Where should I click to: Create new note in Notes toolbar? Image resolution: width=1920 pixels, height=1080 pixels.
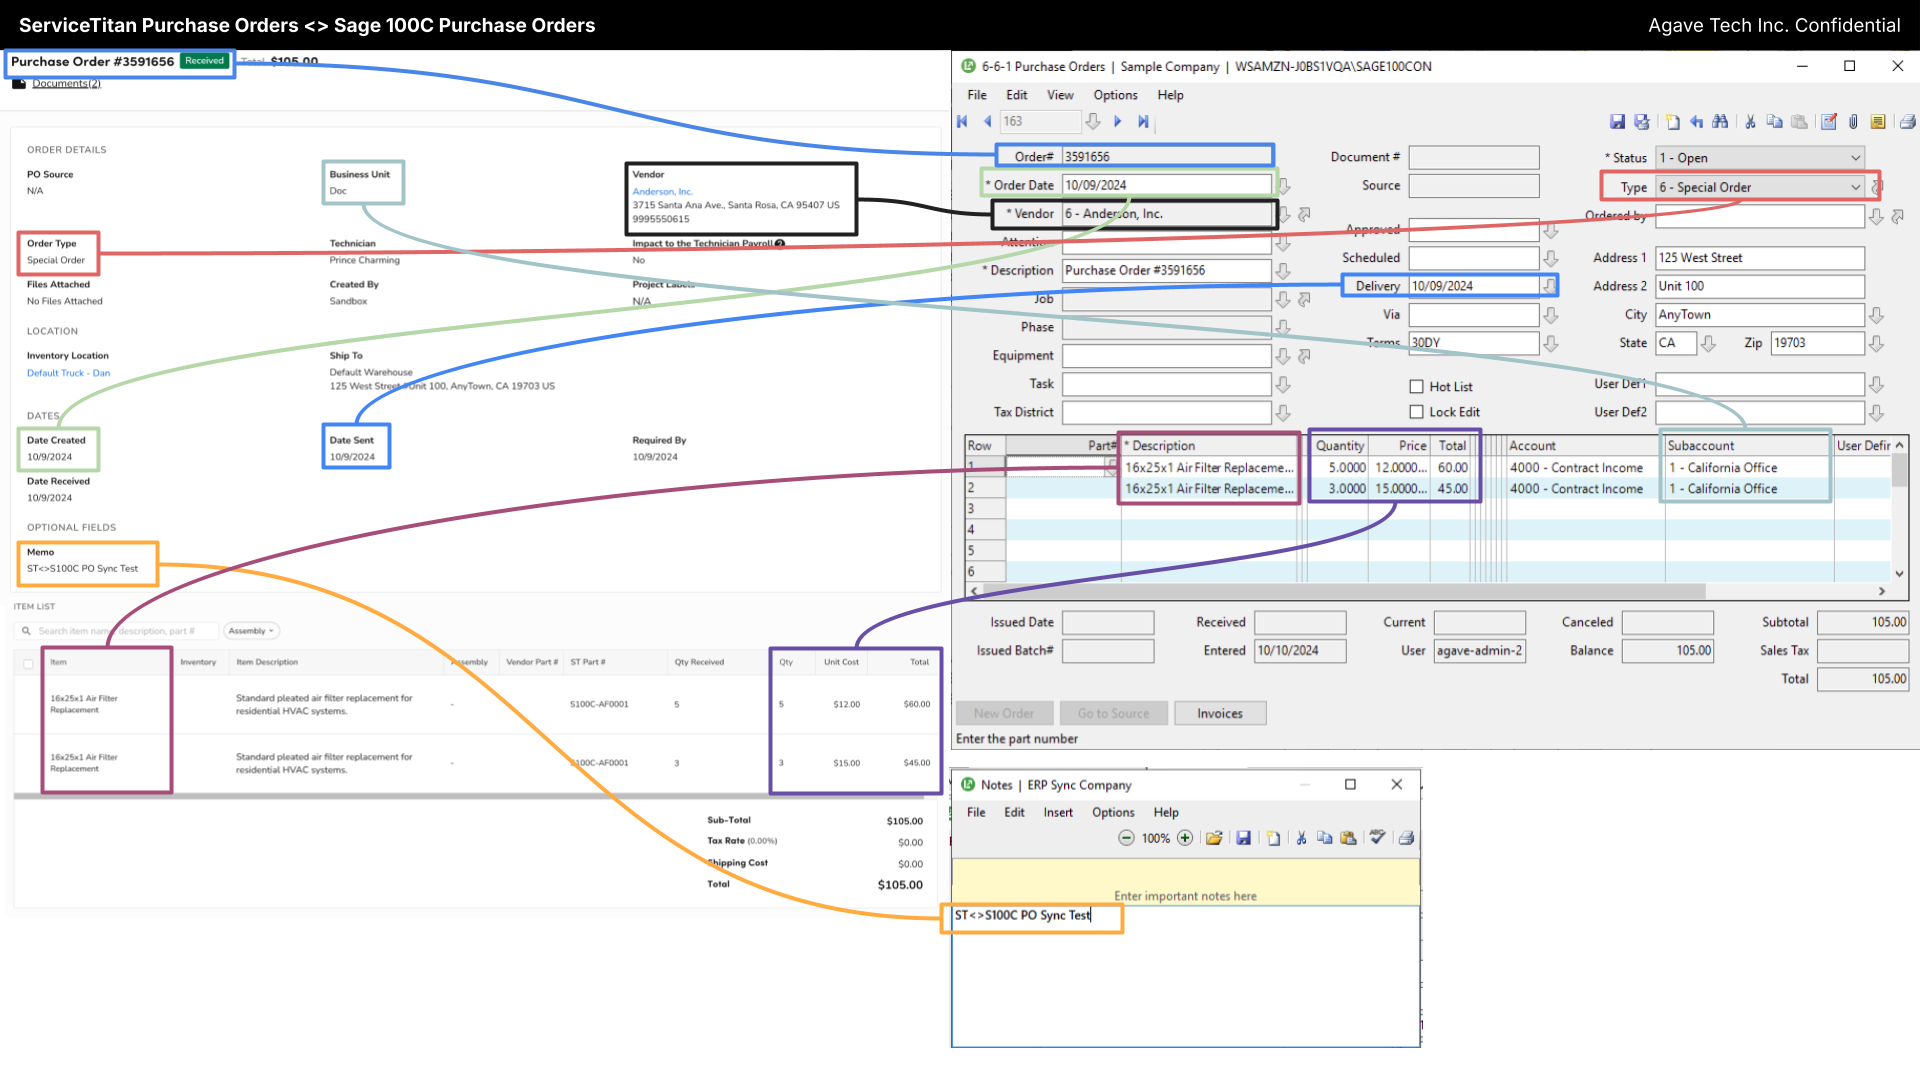point(1273,838)
